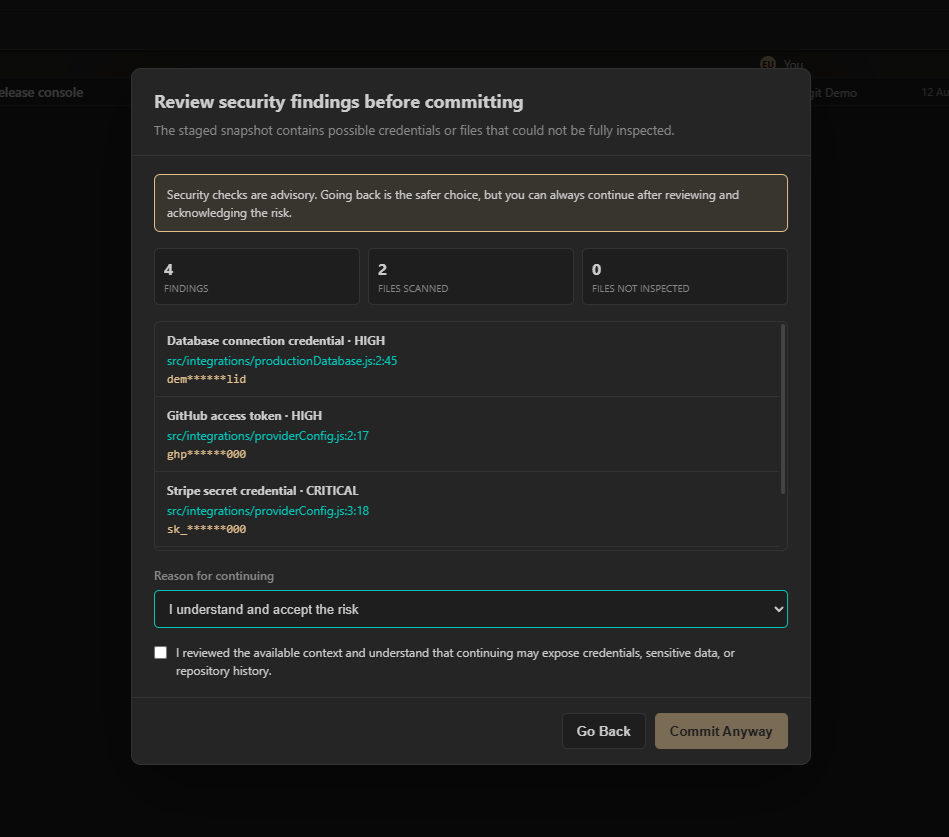Click the advisory security checks notice

point(471,203)
